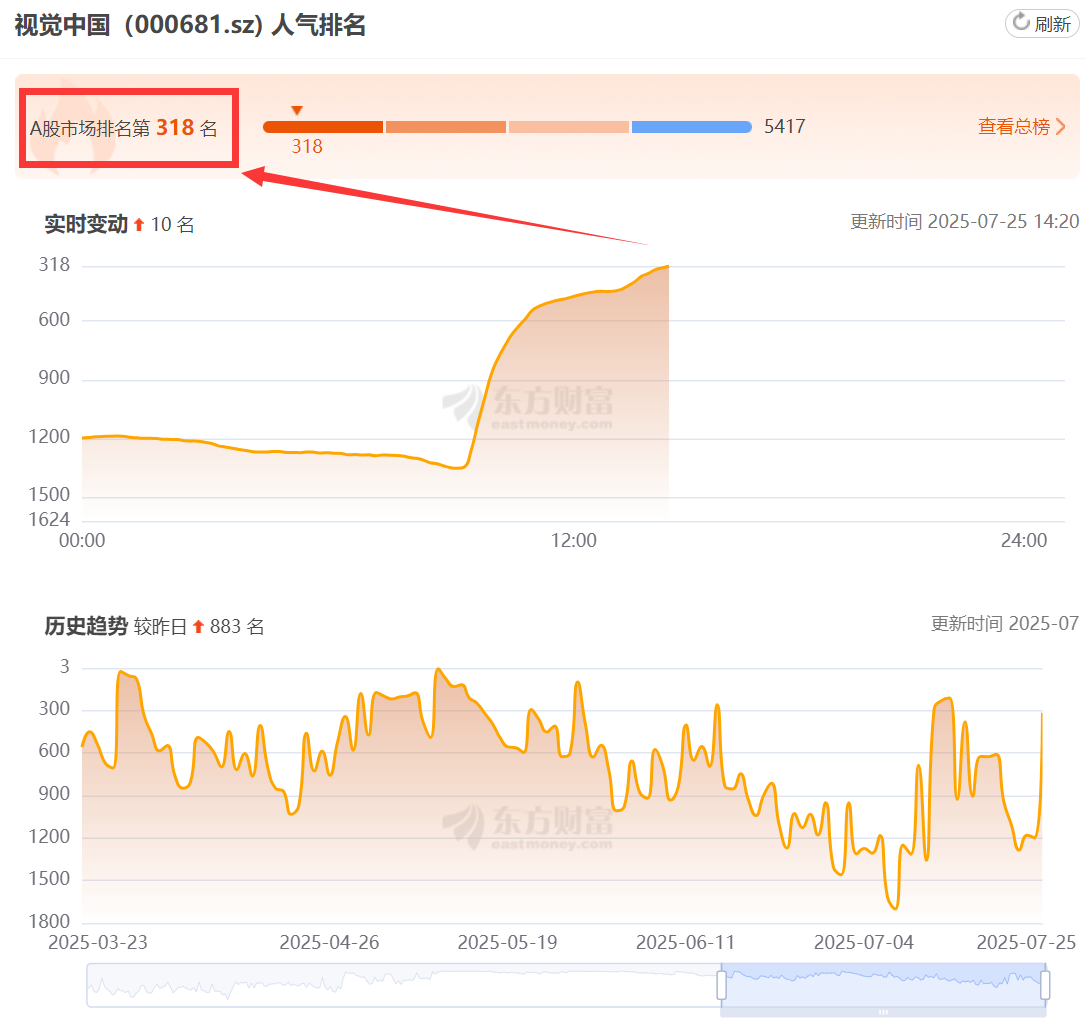Screen dimensions: 1086x1034
Task: Click the unselected overview area of the history slider
Action: click(x=403, y=985)
